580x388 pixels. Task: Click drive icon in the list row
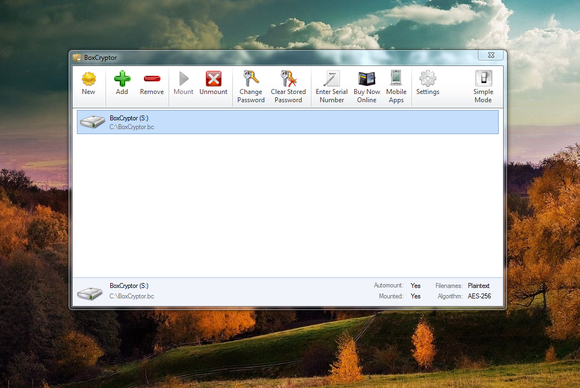coord(92,122)
